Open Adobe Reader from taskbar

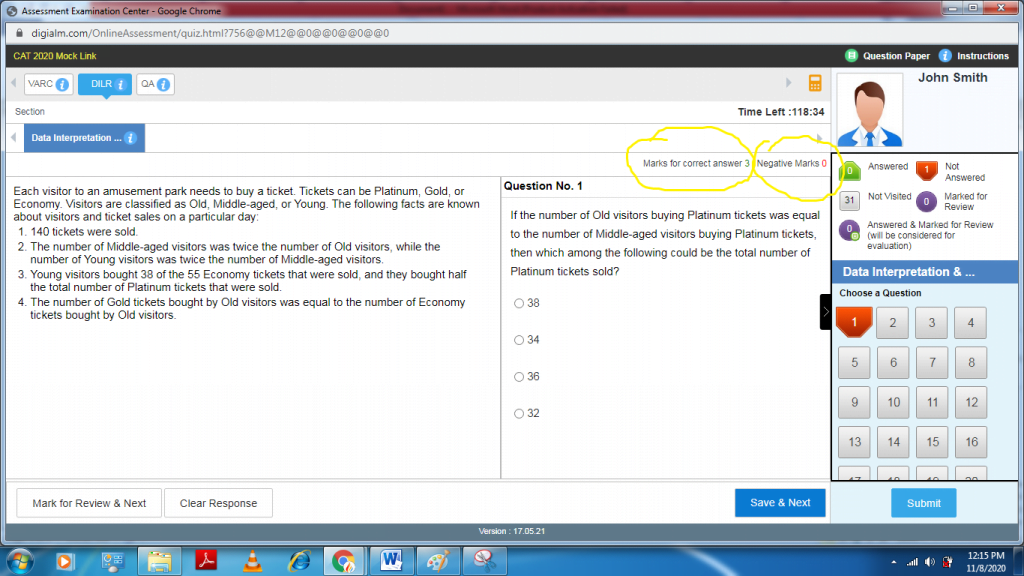[x=206, y=561]
